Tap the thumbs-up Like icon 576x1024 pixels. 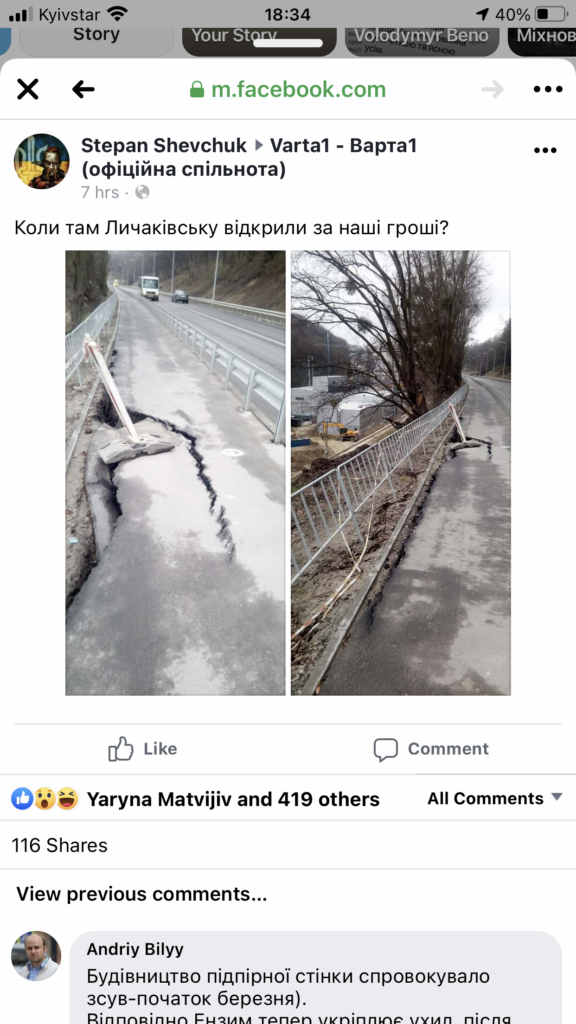click(121, 748)
